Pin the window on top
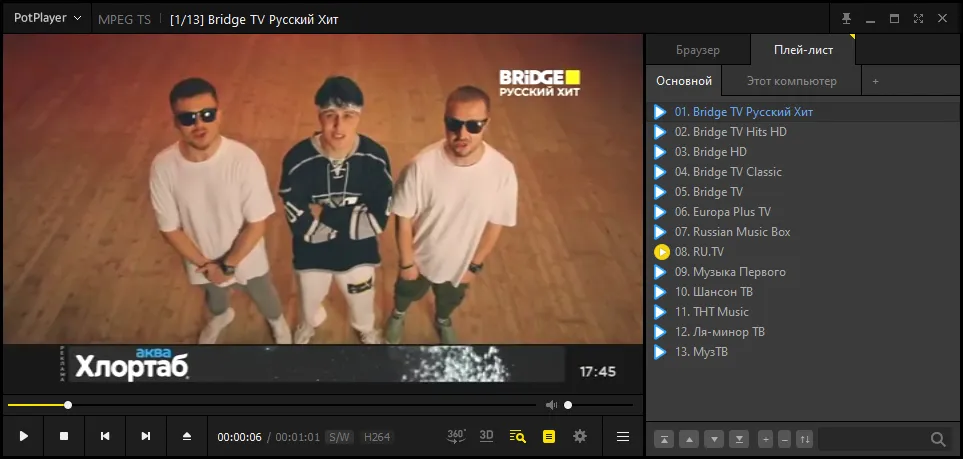Viewport: 963px width, 459px height. pos(846,18)
